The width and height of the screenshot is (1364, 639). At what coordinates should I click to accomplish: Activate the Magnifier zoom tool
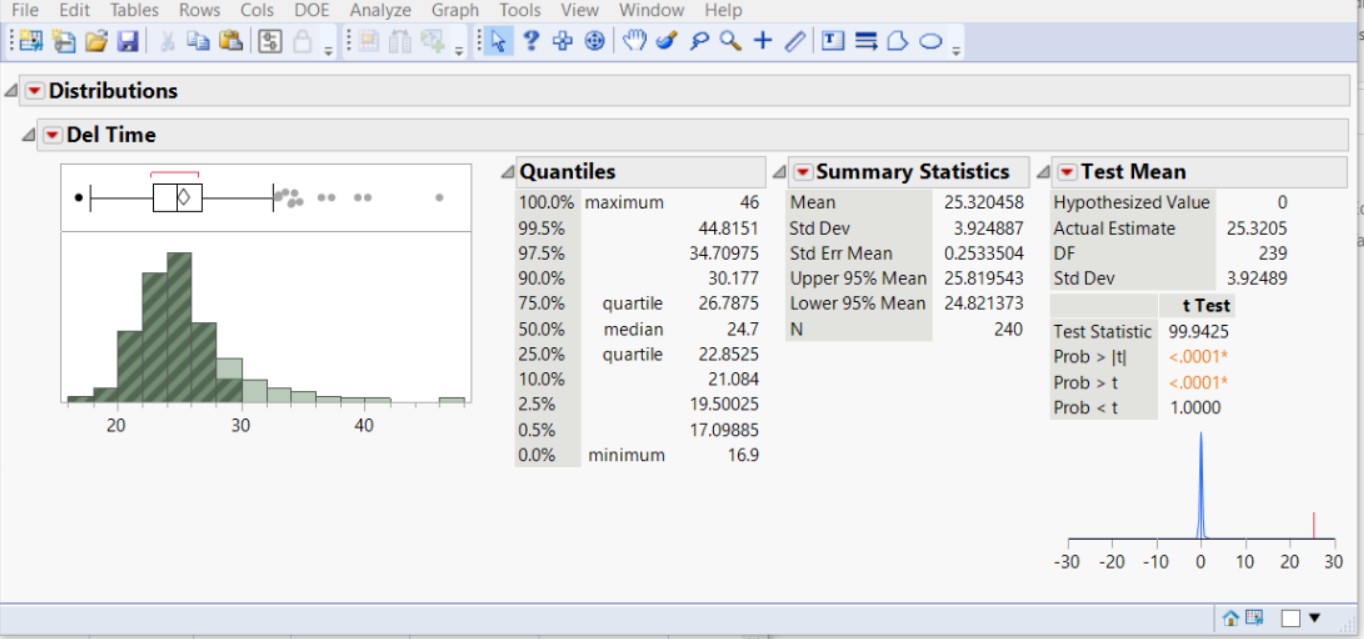coord(731,41)
